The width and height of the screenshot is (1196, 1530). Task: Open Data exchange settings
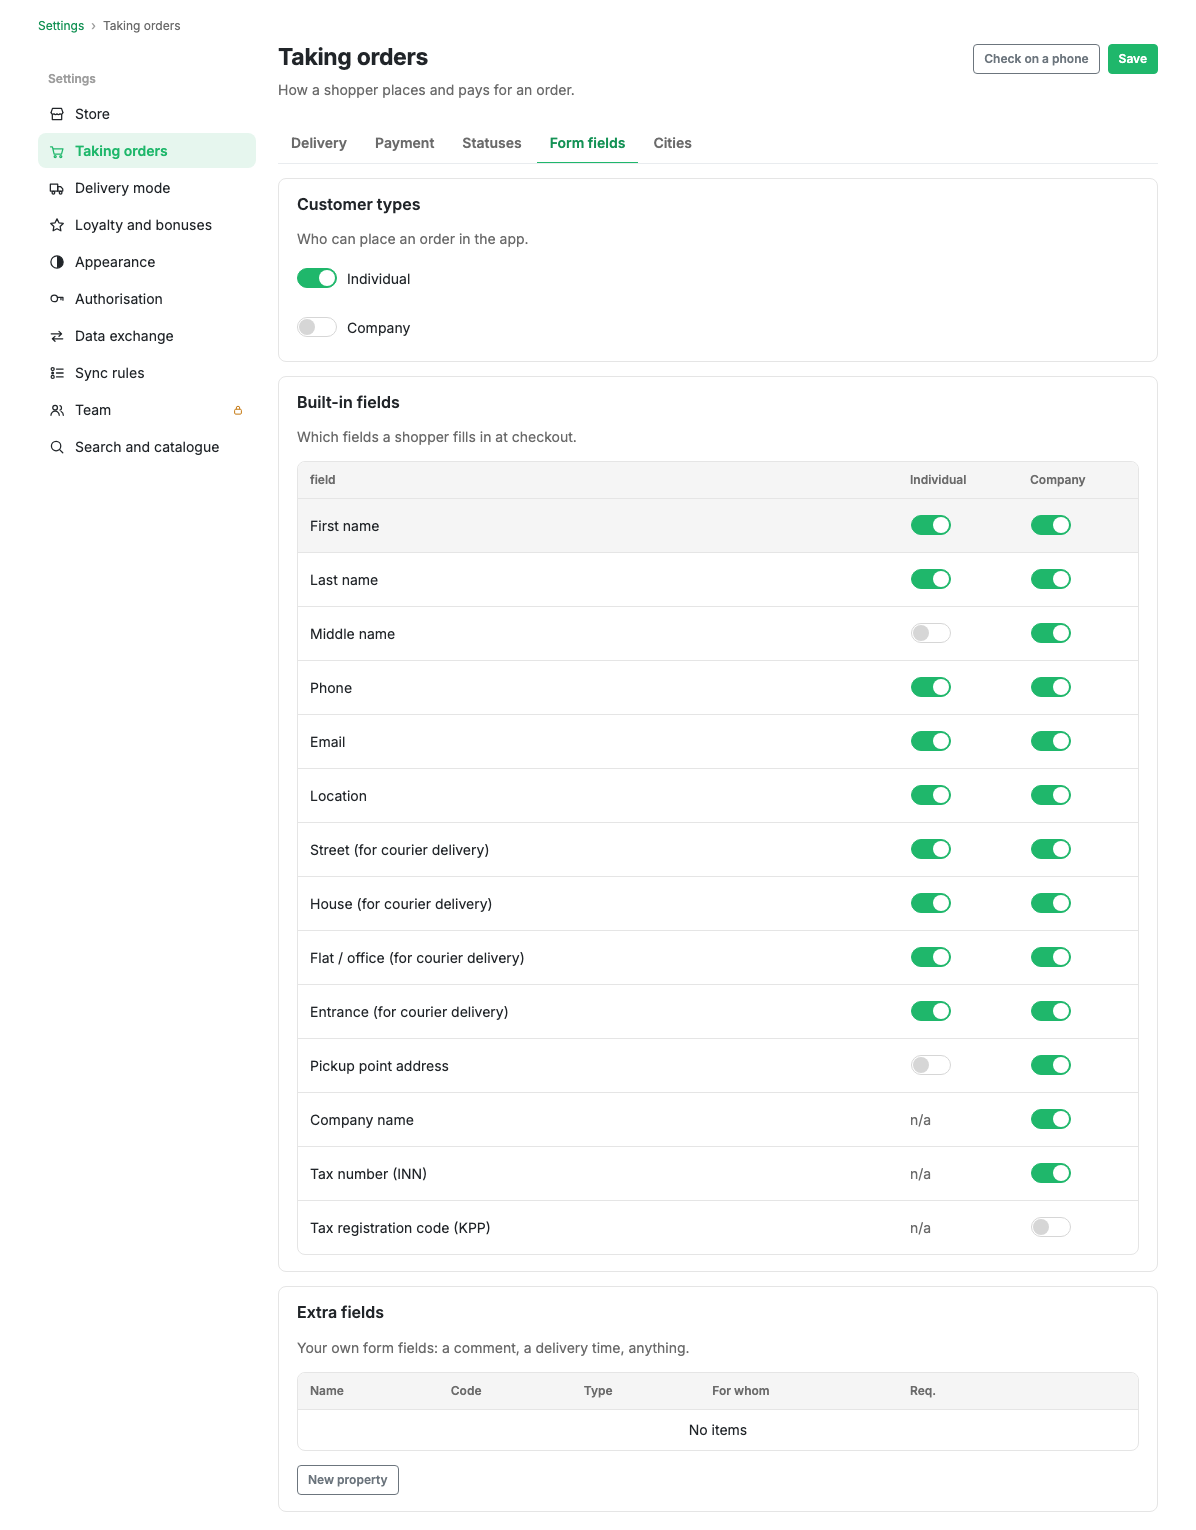click(x=147, y=336)
